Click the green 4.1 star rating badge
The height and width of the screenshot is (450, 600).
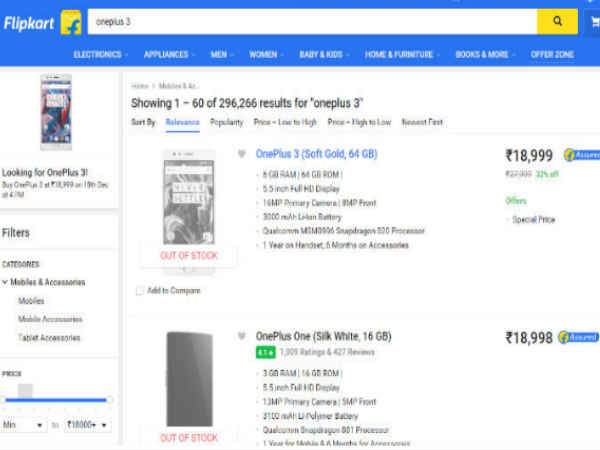[x=266, y=353]
